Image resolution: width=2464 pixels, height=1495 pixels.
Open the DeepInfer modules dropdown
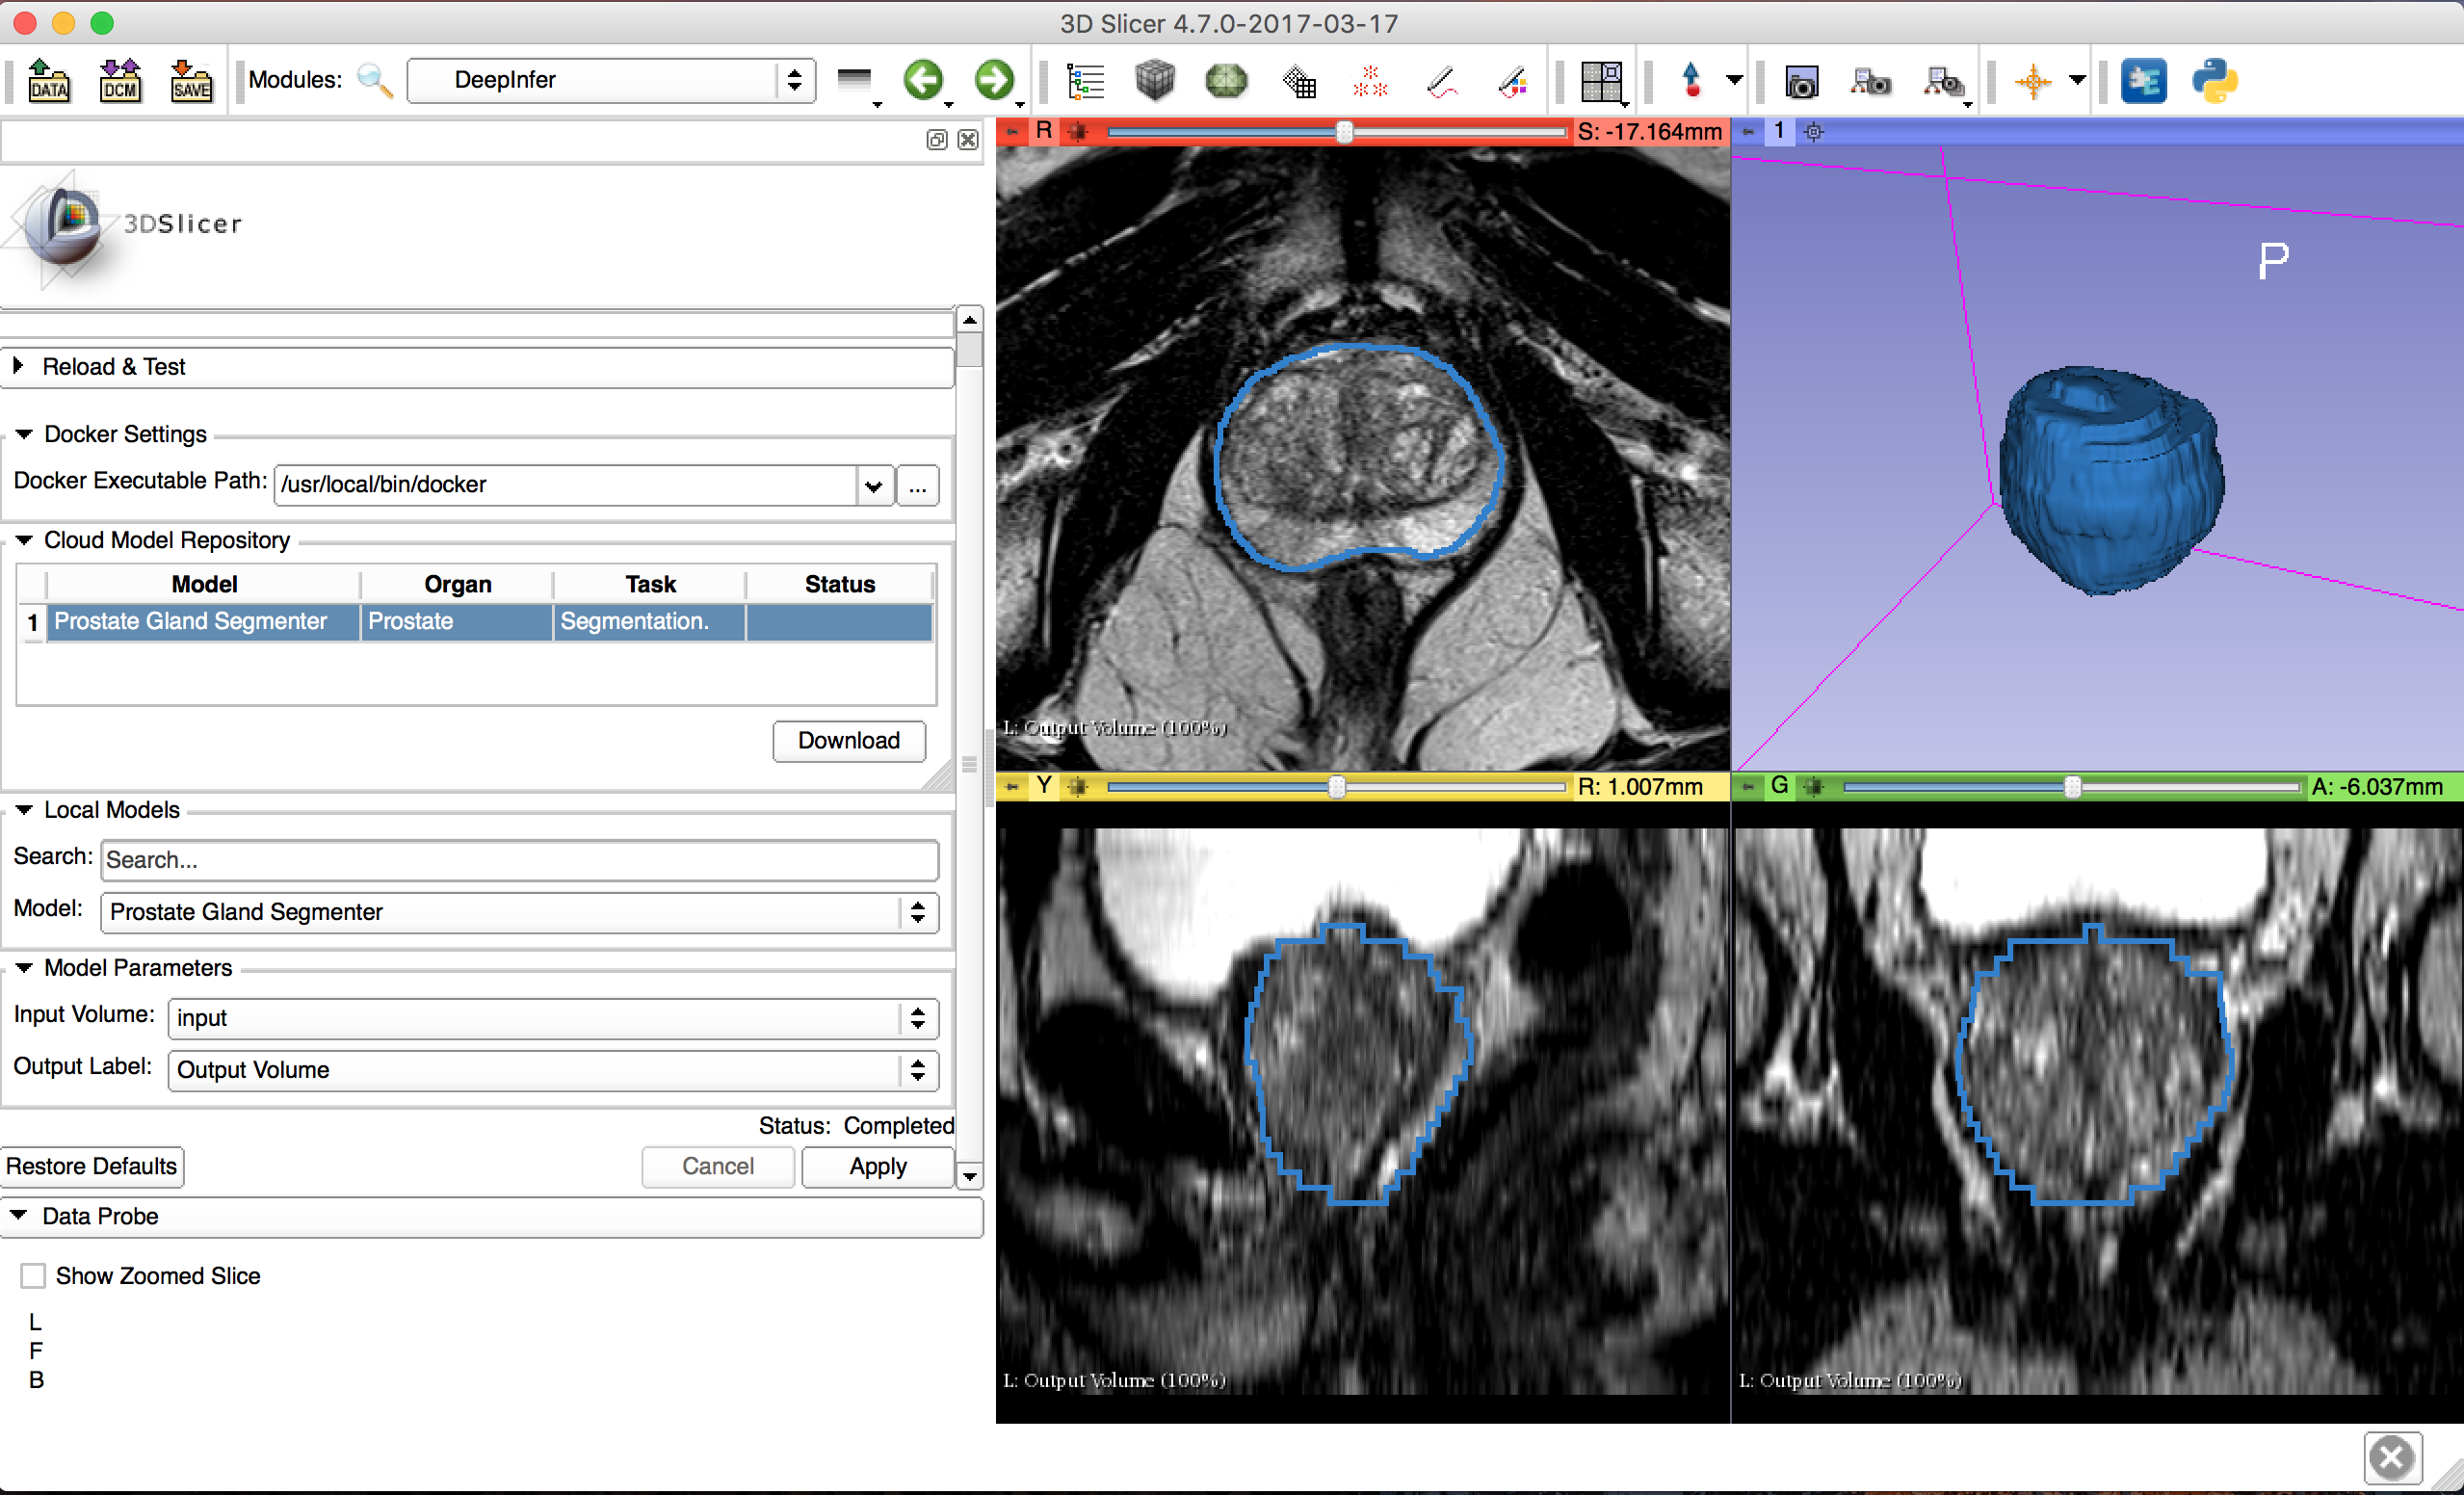pyautogui.click(x=610, y=80)
